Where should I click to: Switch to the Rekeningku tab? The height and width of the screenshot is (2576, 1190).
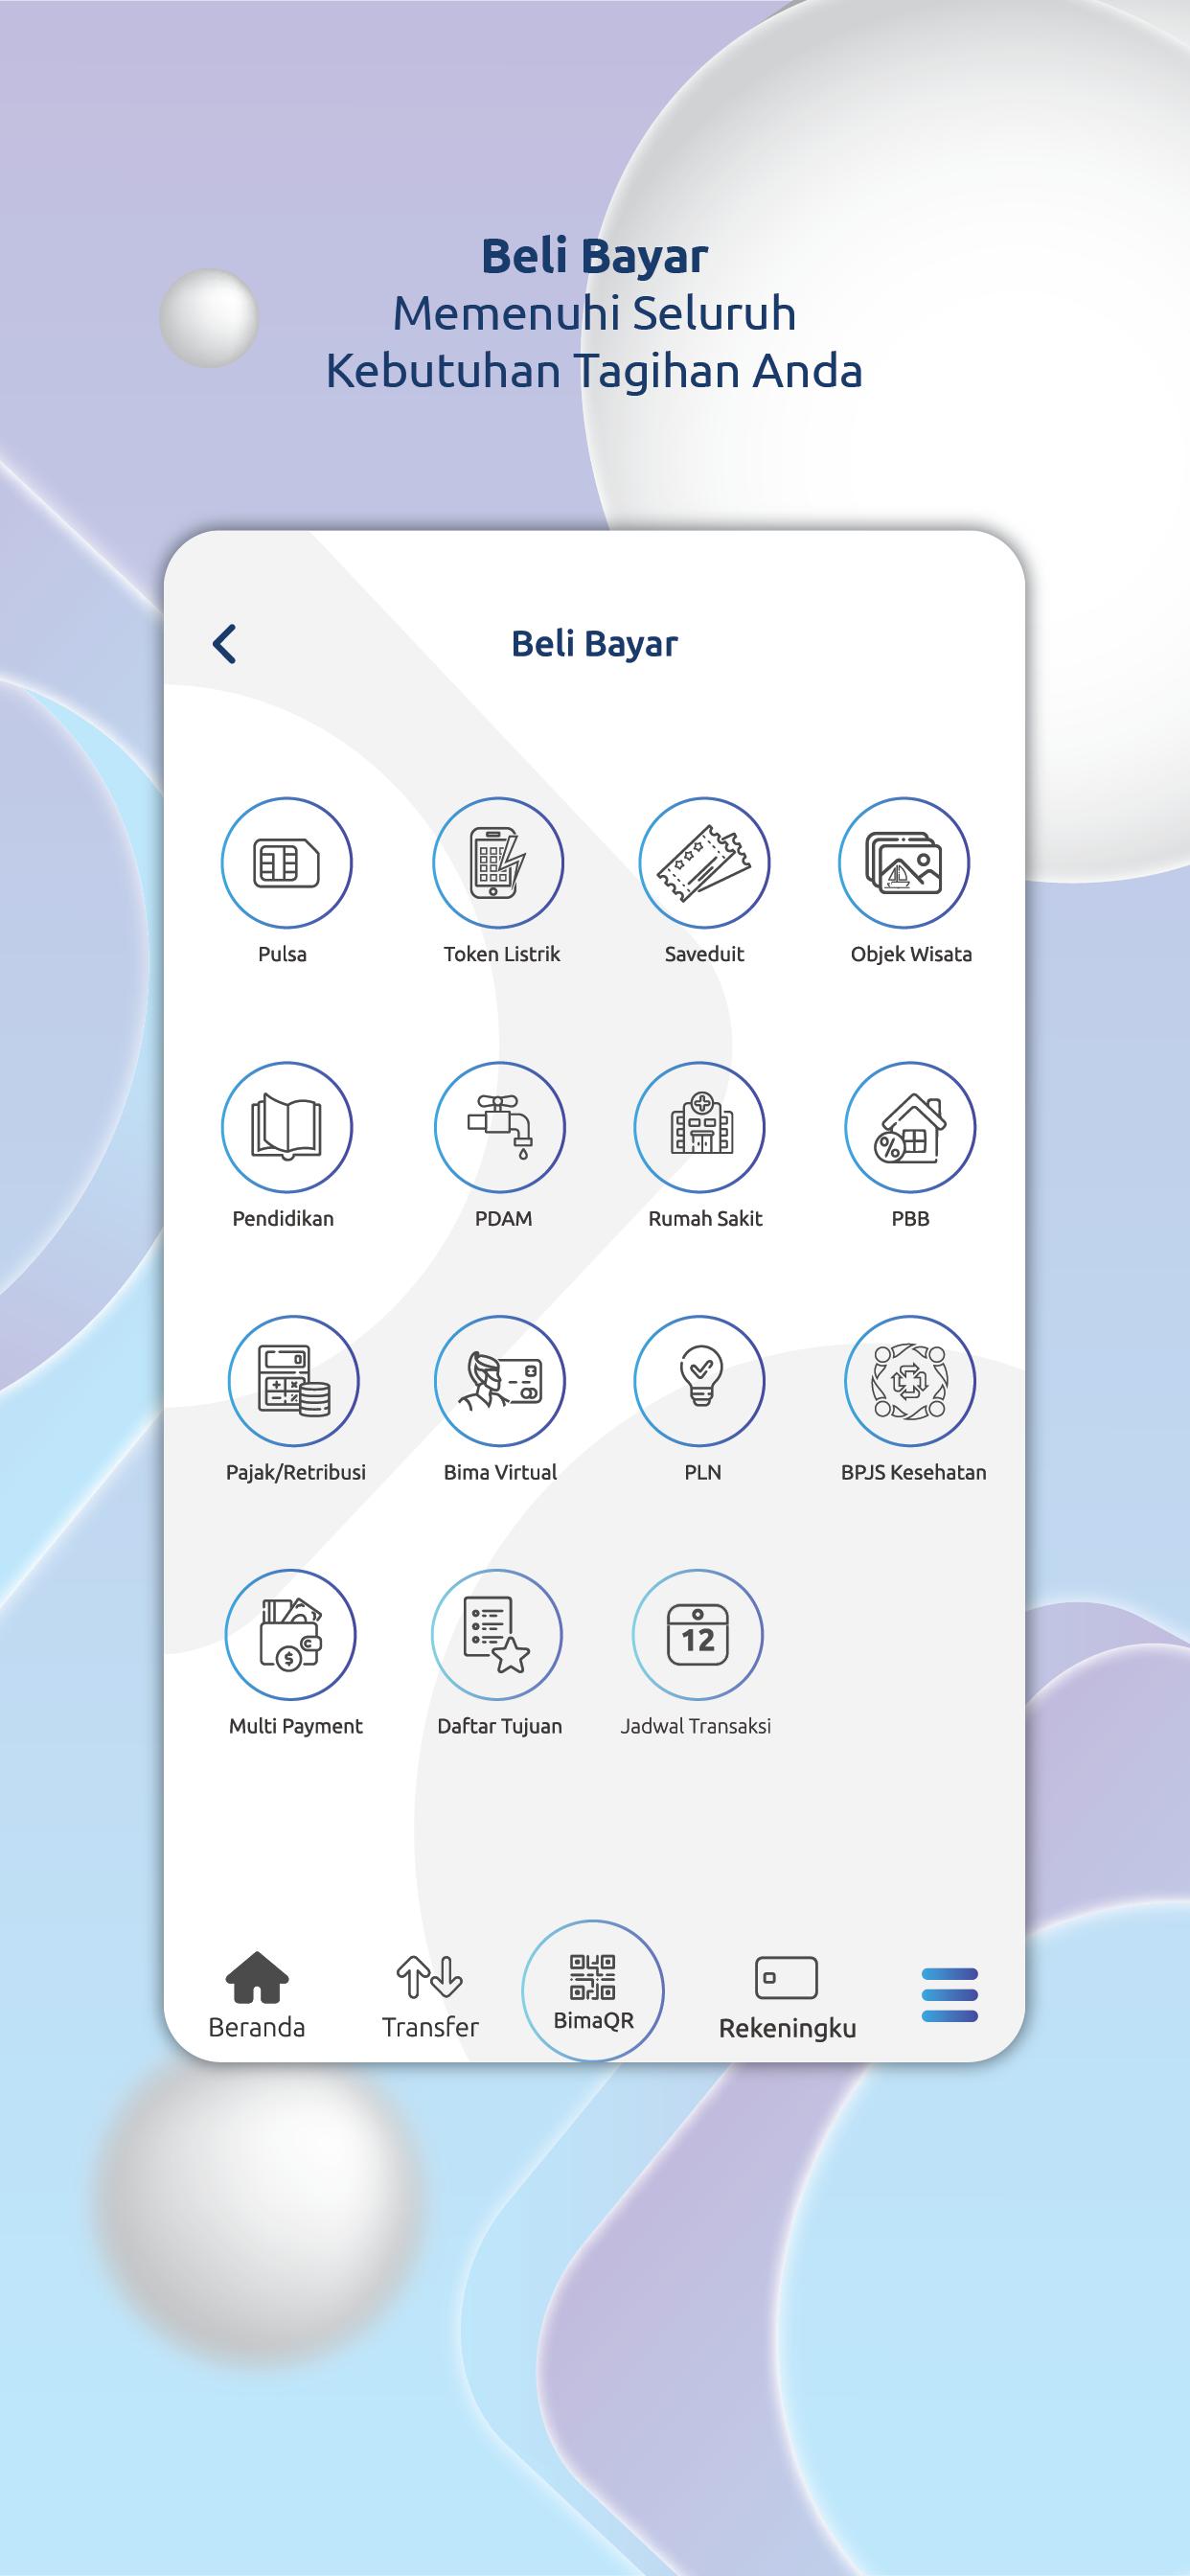(x=787, y=1998)
